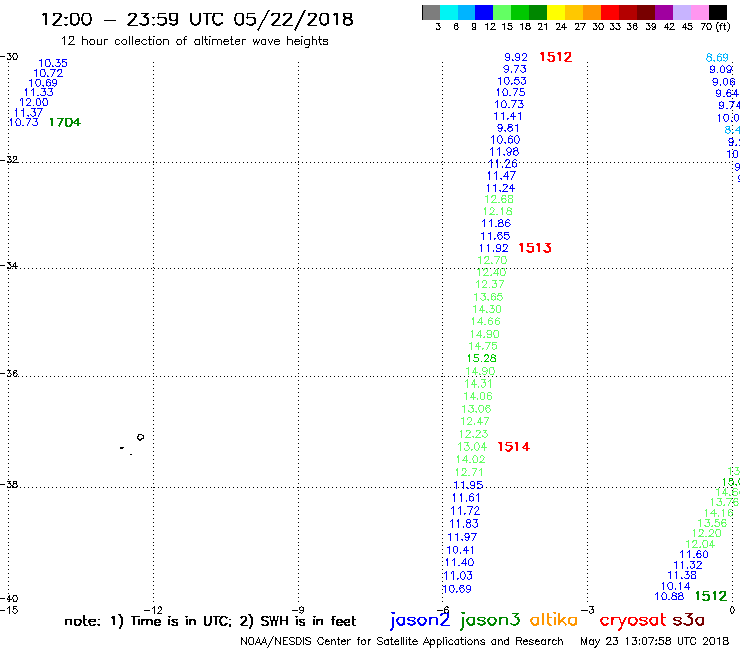Image resolution: width=740 pixels, height=650 pixels.
Task: Click the wave height value 13.04
Action: (472, 447)
